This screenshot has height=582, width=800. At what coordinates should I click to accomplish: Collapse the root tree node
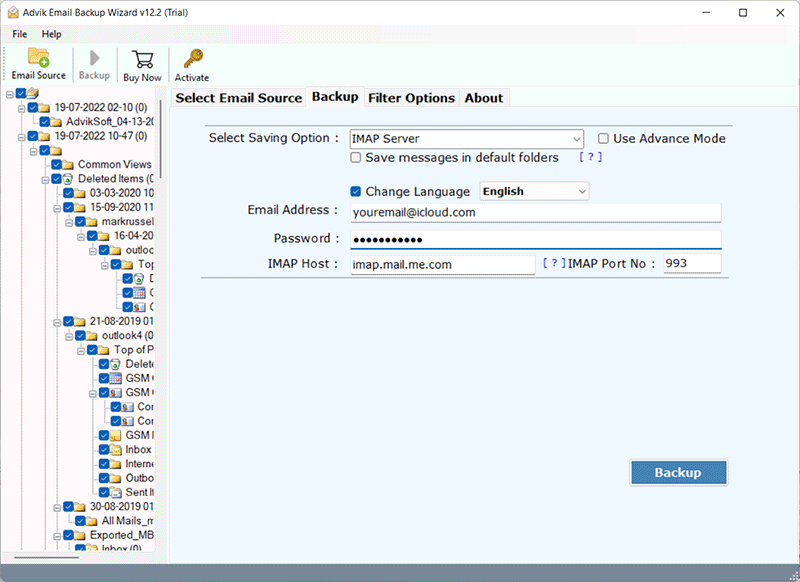[x=10, y=94]
